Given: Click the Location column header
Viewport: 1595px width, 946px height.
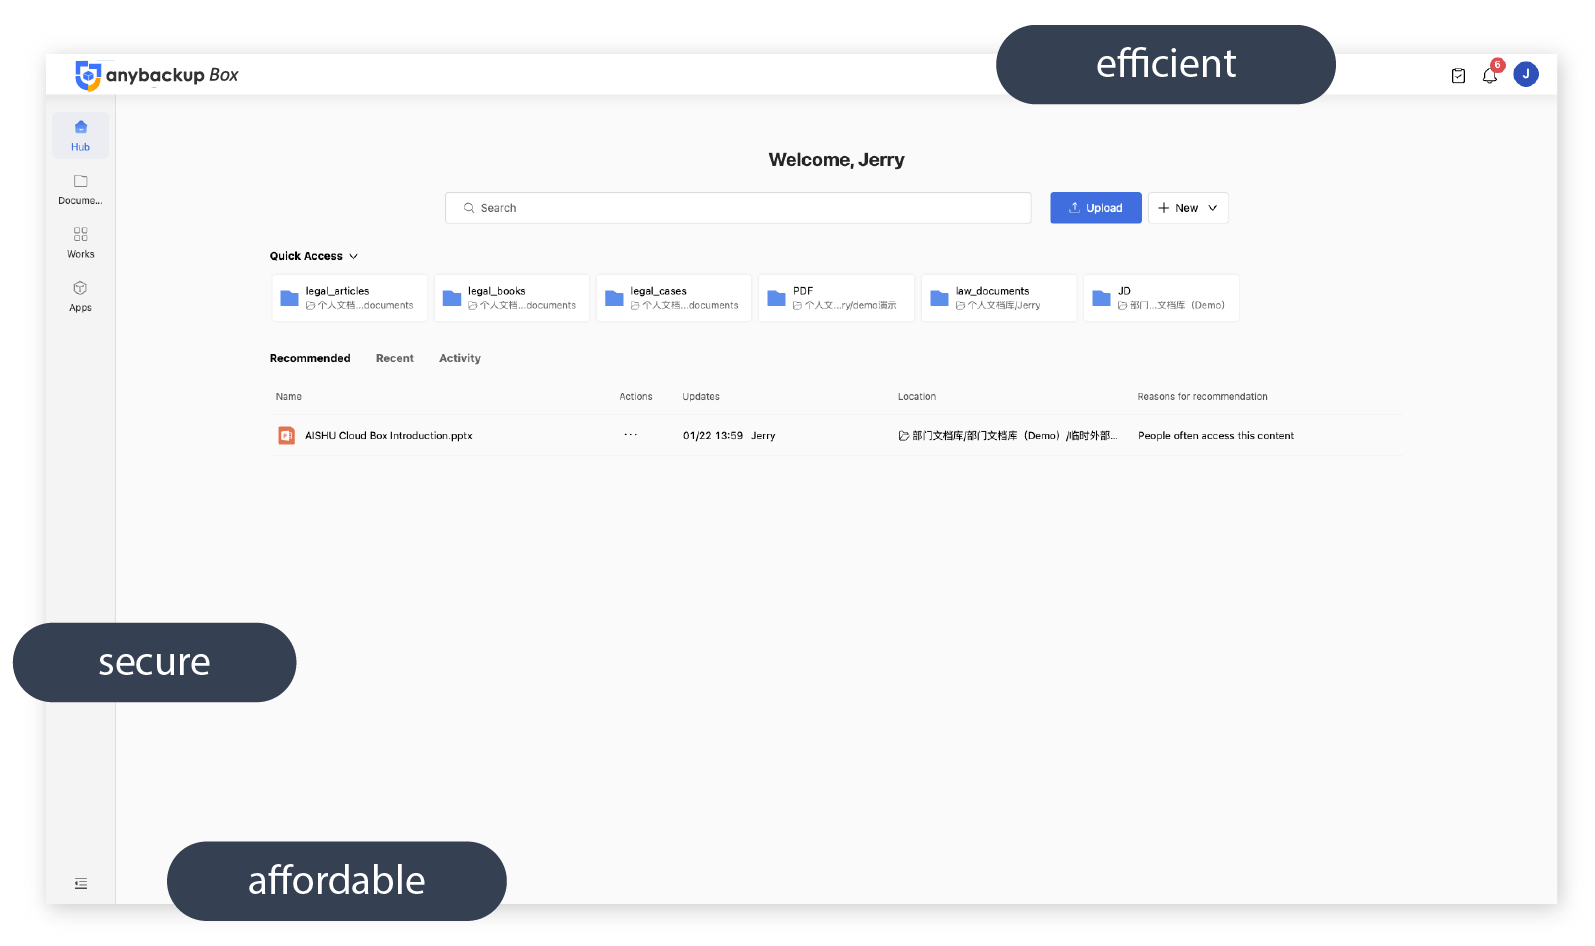Looking at the screenshot, I should pos(917,397).
